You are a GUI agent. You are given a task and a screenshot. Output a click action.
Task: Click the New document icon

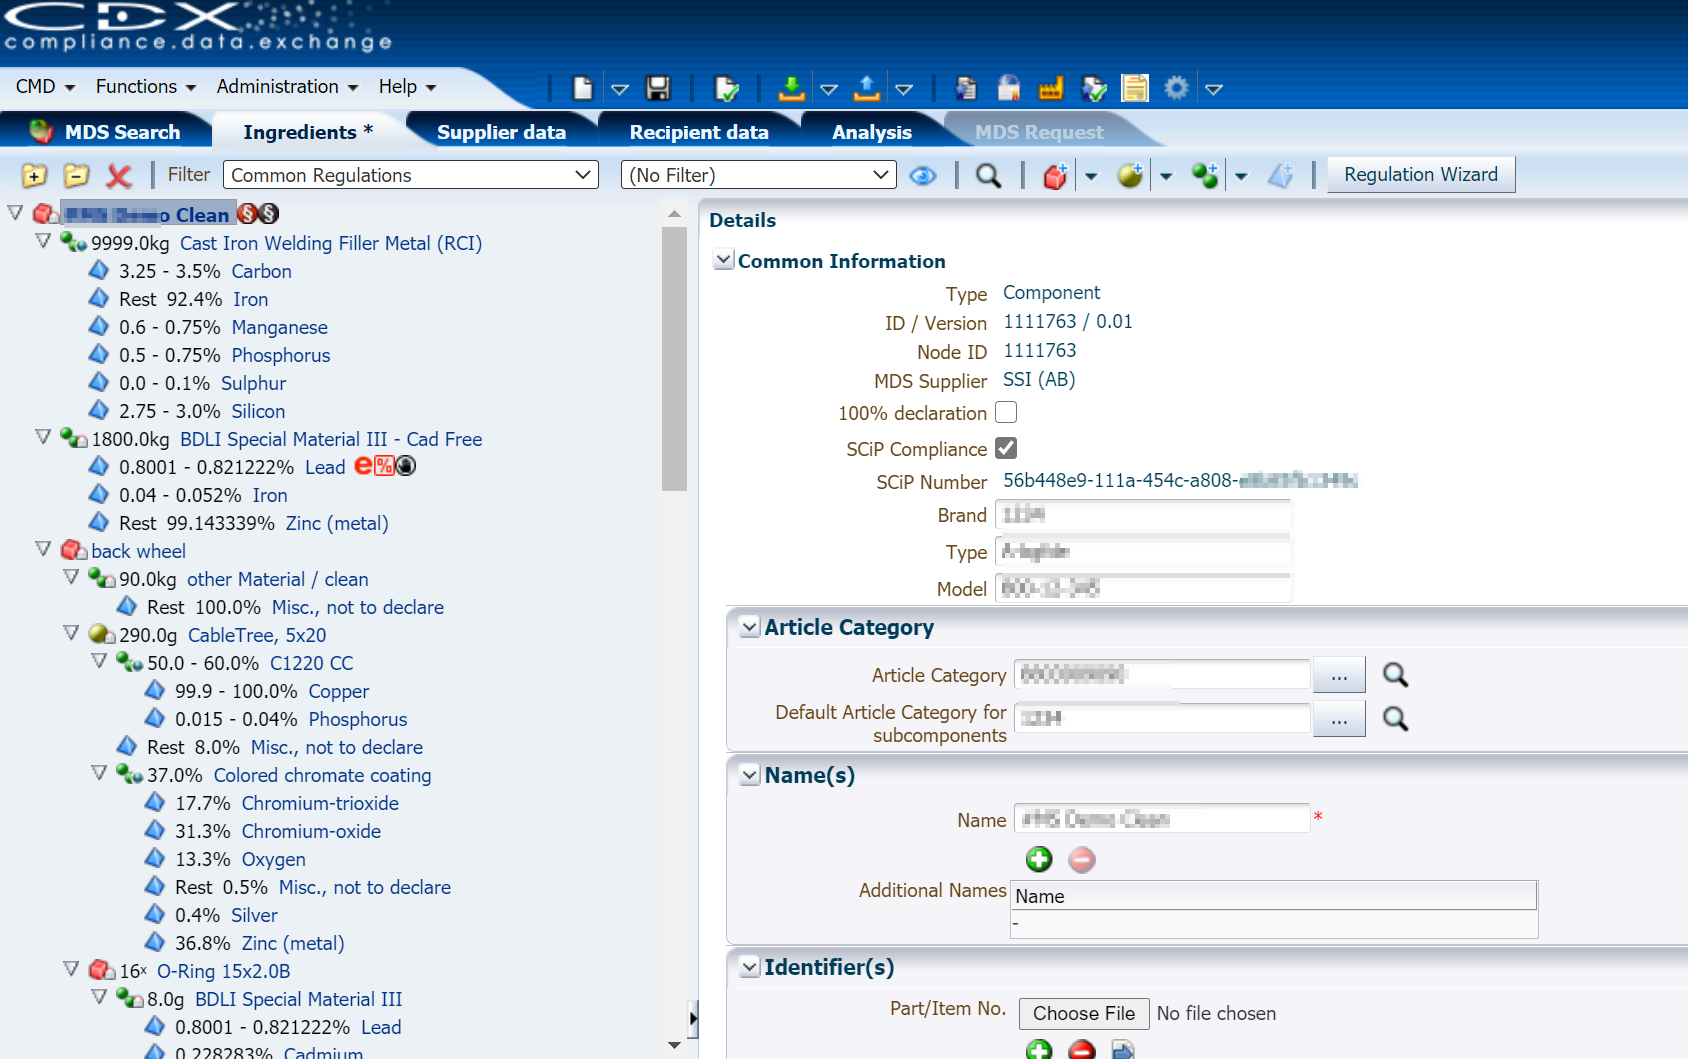click(582, 88)
